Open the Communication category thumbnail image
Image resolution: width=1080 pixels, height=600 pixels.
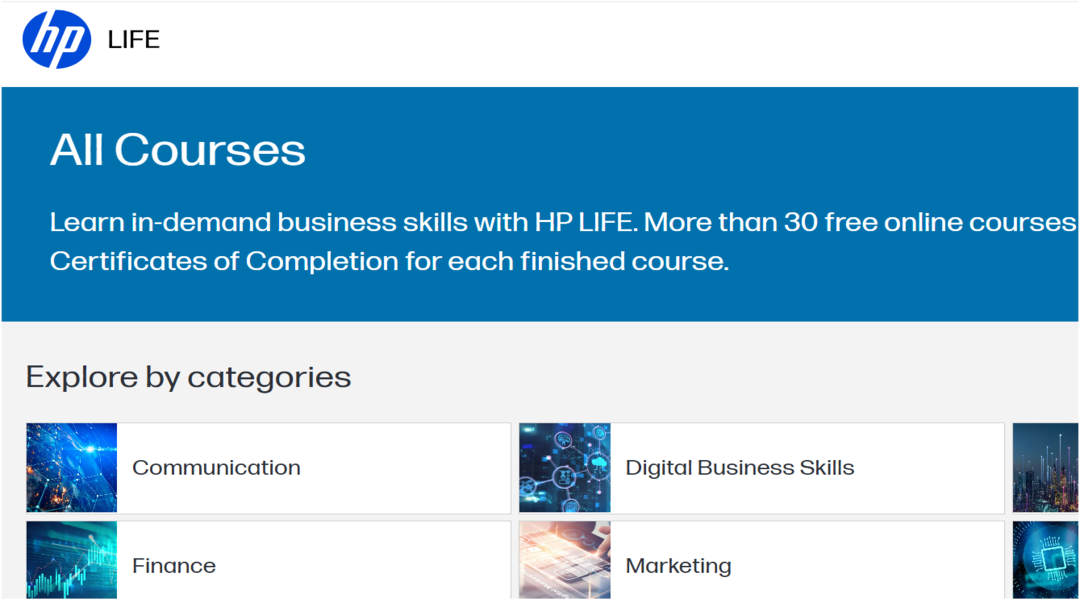(72, 467)
